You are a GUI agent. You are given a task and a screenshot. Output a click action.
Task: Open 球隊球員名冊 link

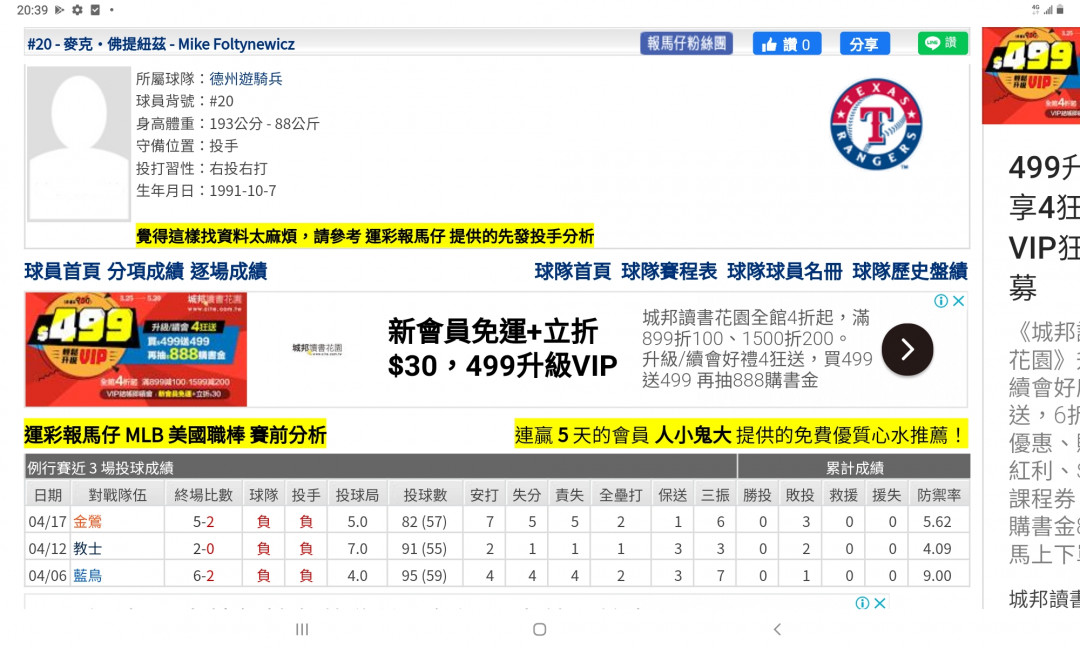click(785, 271)
